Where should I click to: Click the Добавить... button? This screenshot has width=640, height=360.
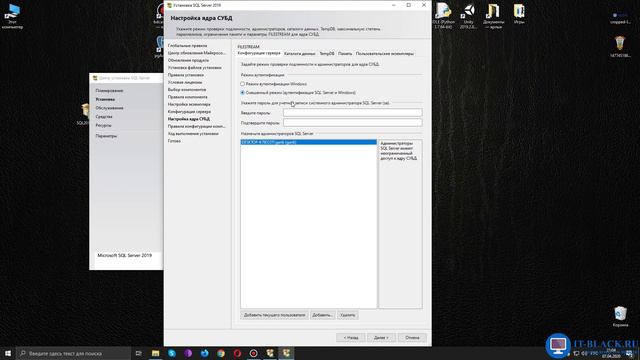[x=322, y=315]
